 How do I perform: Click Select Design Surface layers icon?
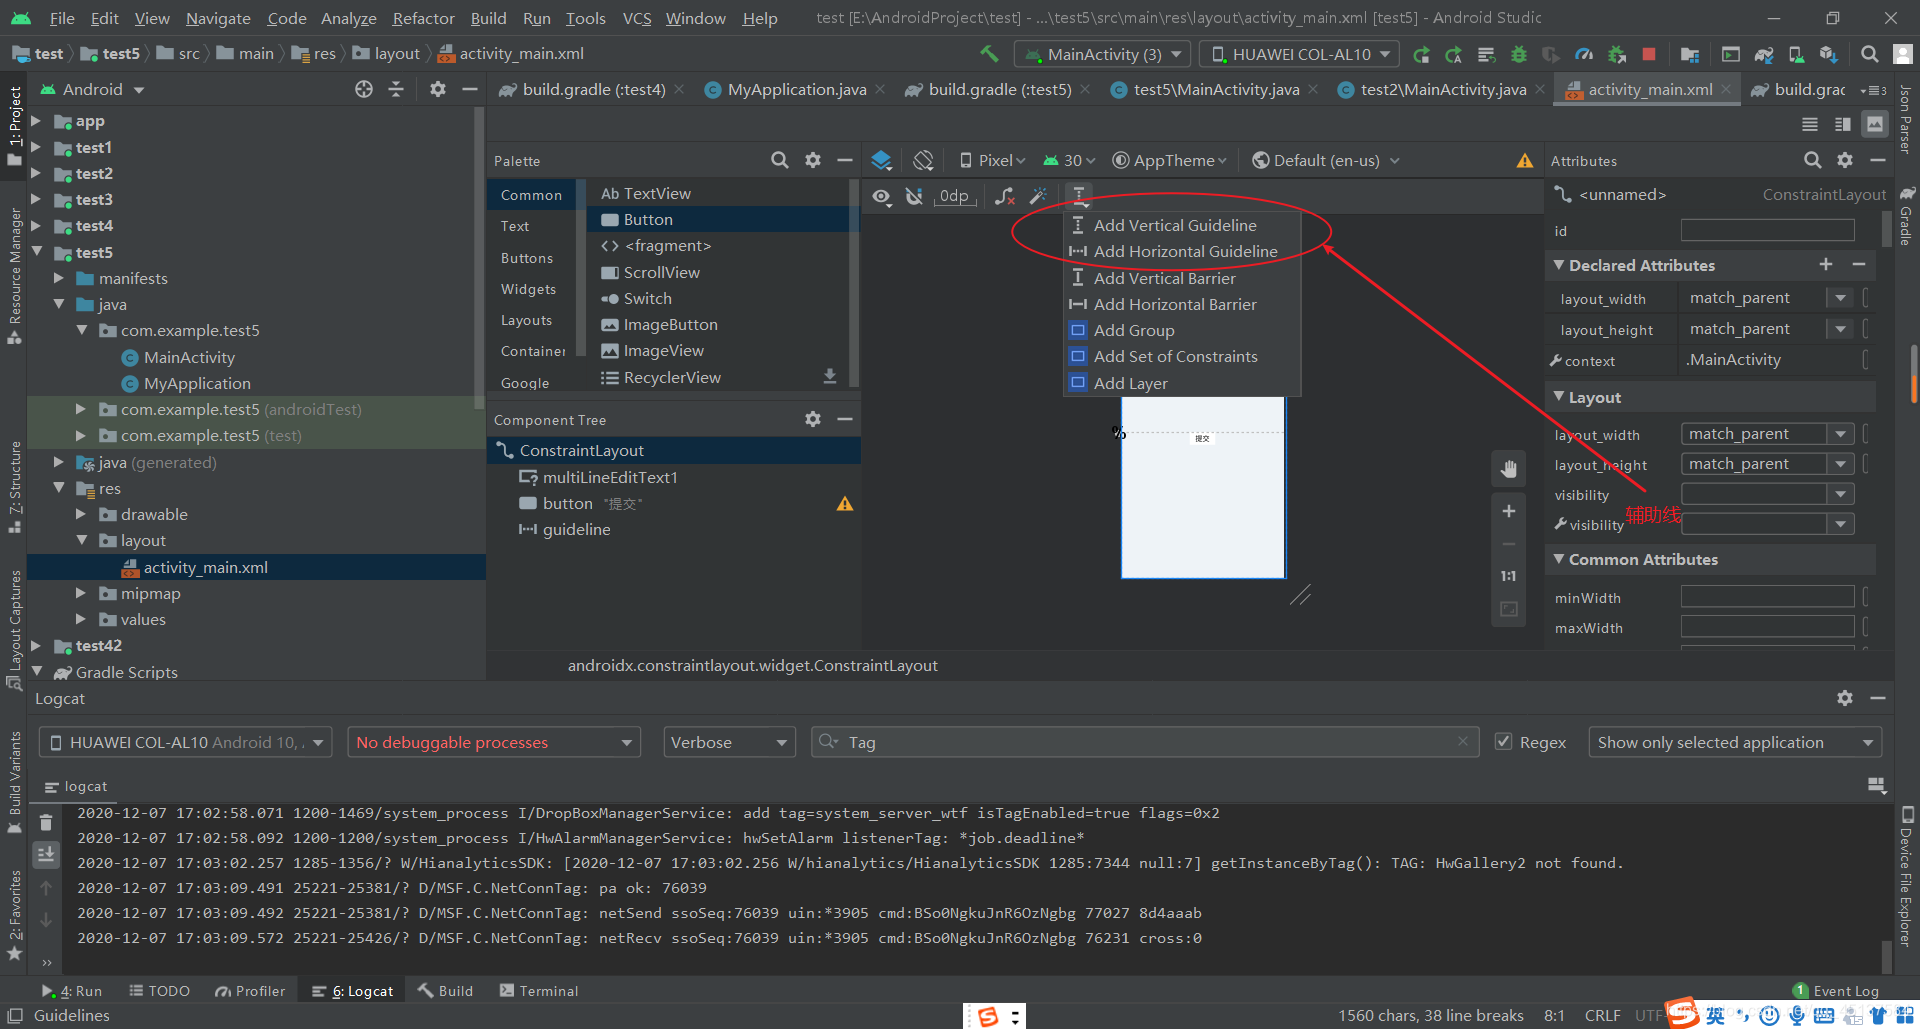(x=881, y=160)
